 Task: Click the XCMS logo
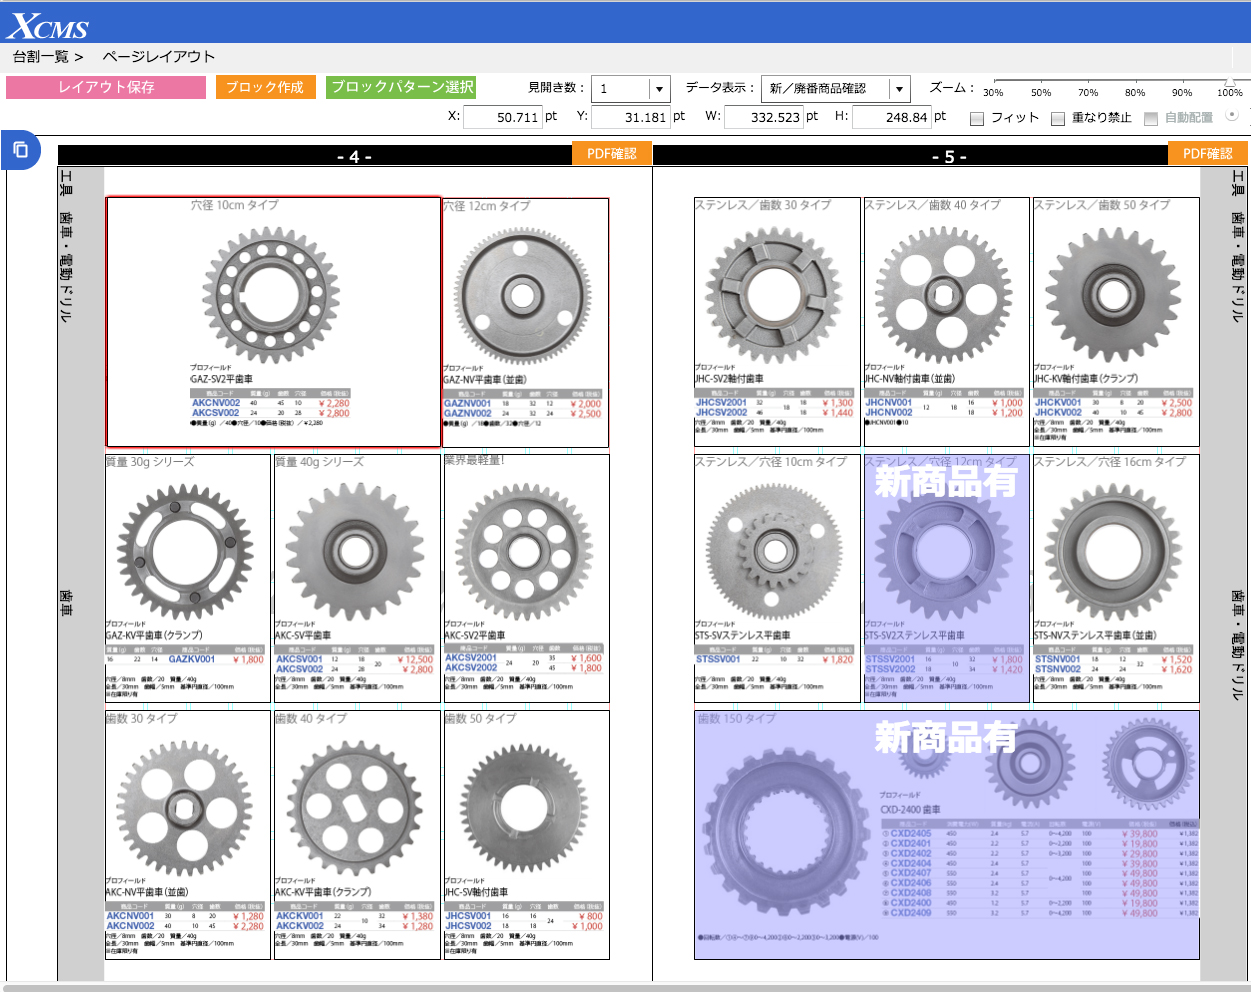pos(49,25)
